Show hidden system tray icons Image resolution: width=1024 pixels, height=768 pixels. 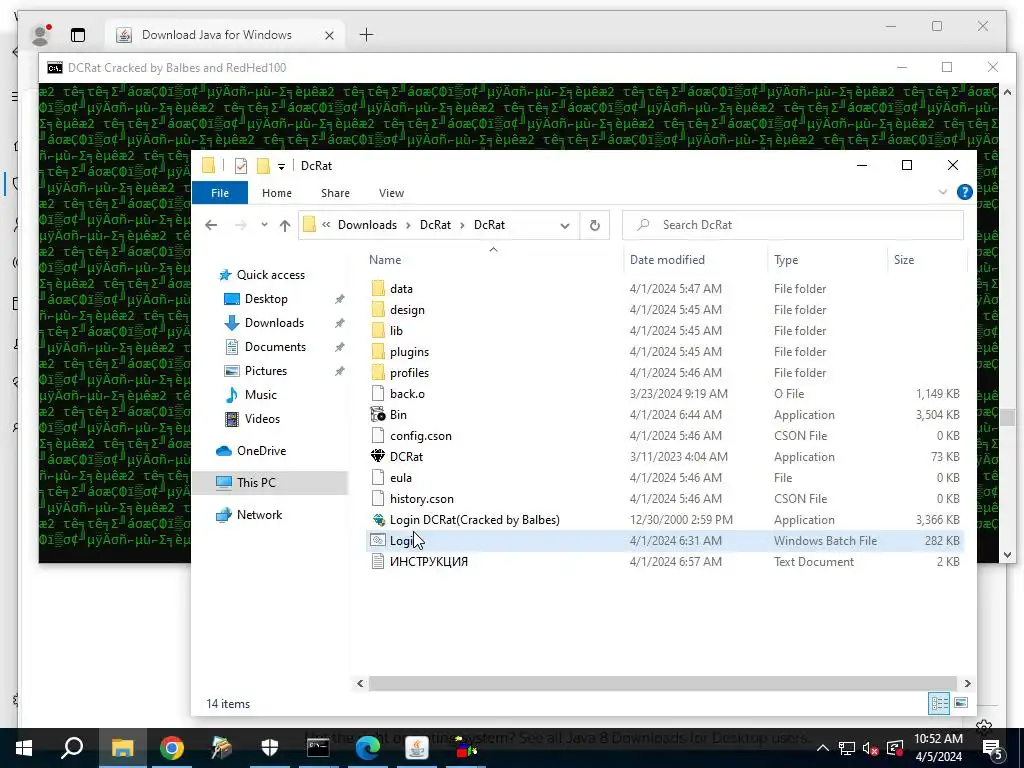(823, 748)
